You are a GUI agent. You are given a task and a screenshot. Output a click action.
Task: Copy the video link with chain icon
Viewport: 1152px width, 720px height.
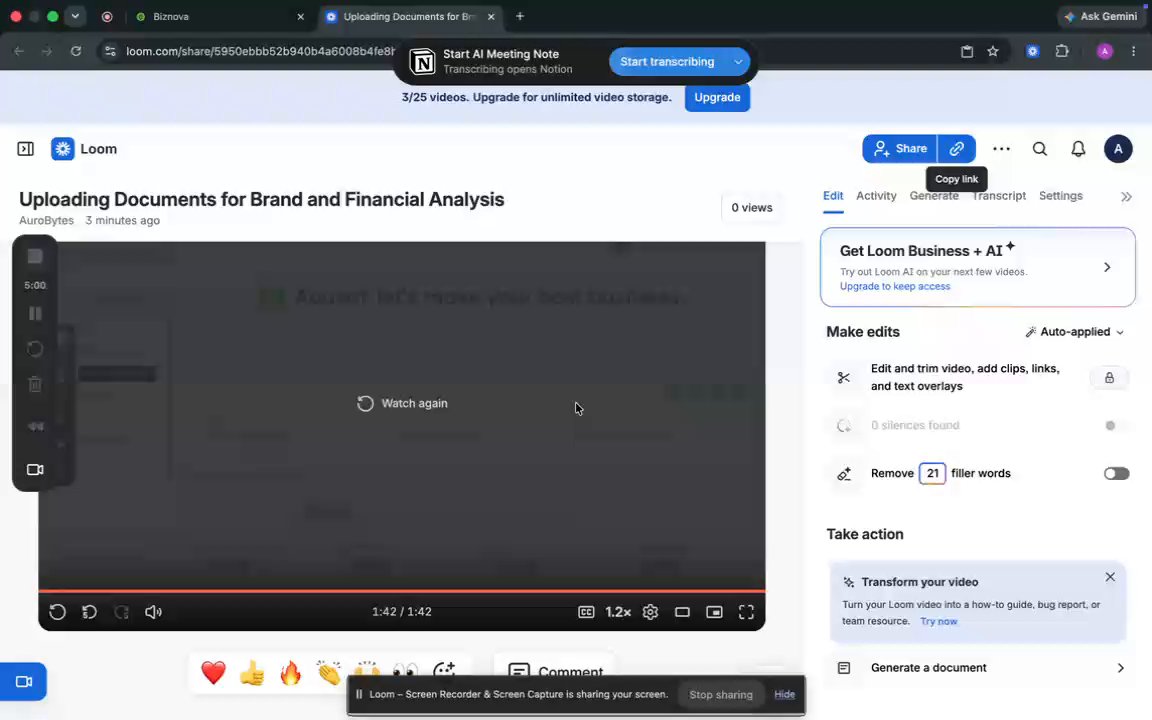tap(957, 148)
